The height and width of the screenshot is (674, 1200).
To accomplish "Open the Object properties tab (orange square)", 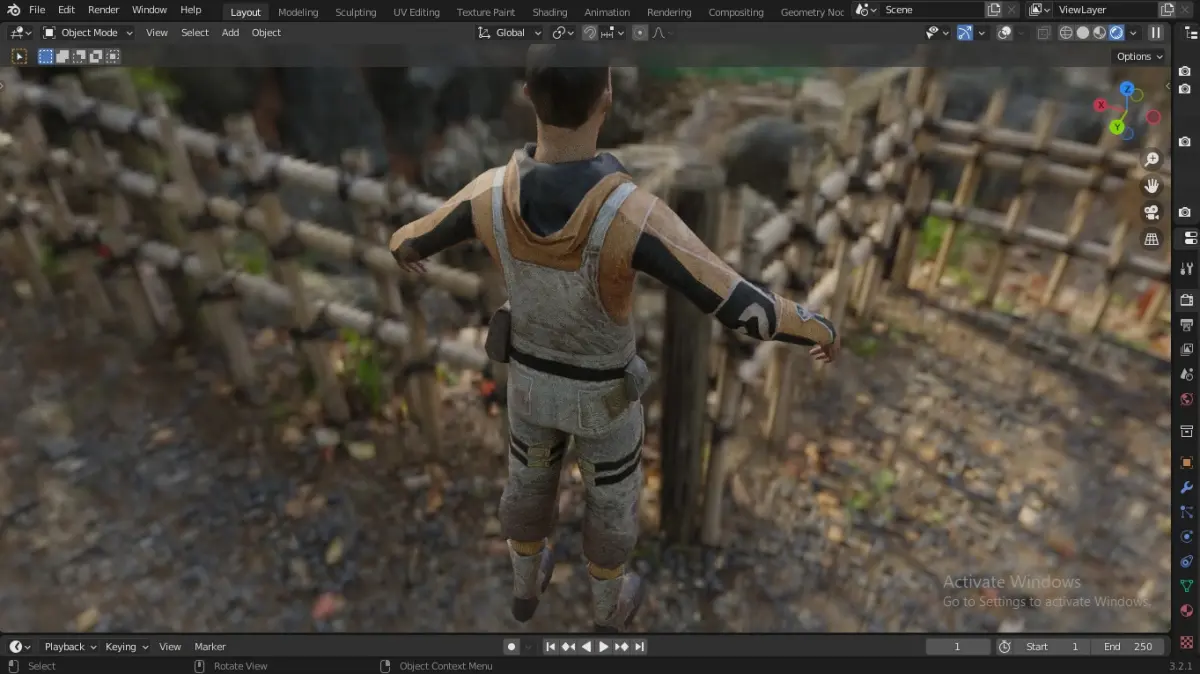I will click(x=1187, y=462).
